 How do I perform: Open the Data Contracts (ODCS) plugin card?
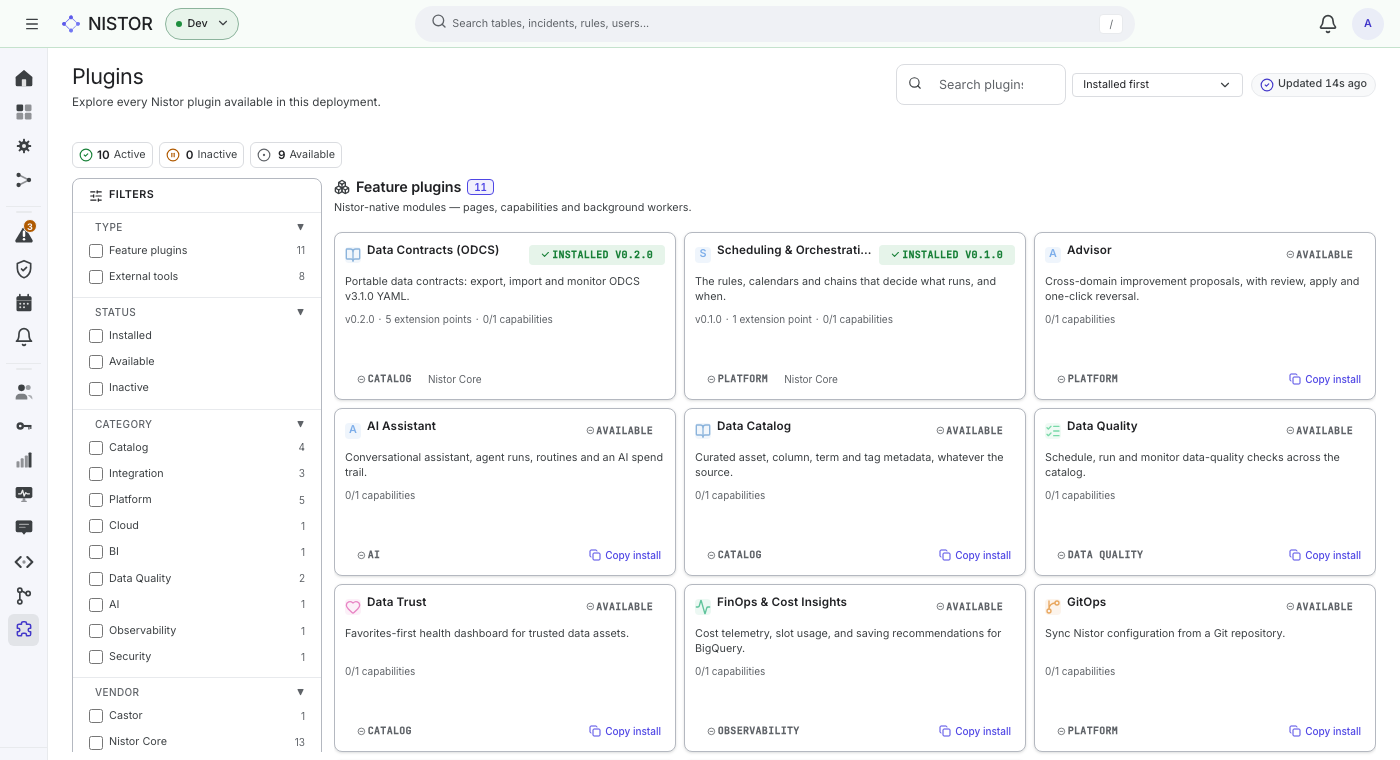tap(505, 316)
